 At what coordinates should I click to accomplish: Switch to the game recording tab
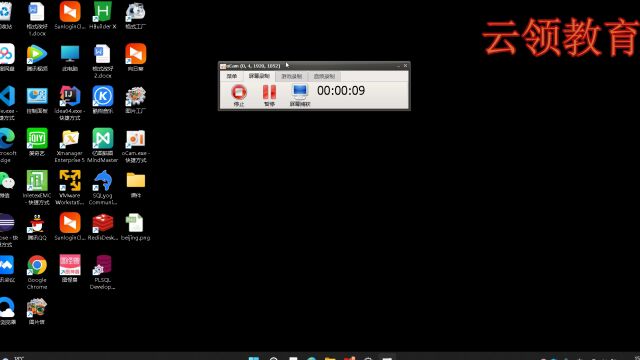point(291,76)
